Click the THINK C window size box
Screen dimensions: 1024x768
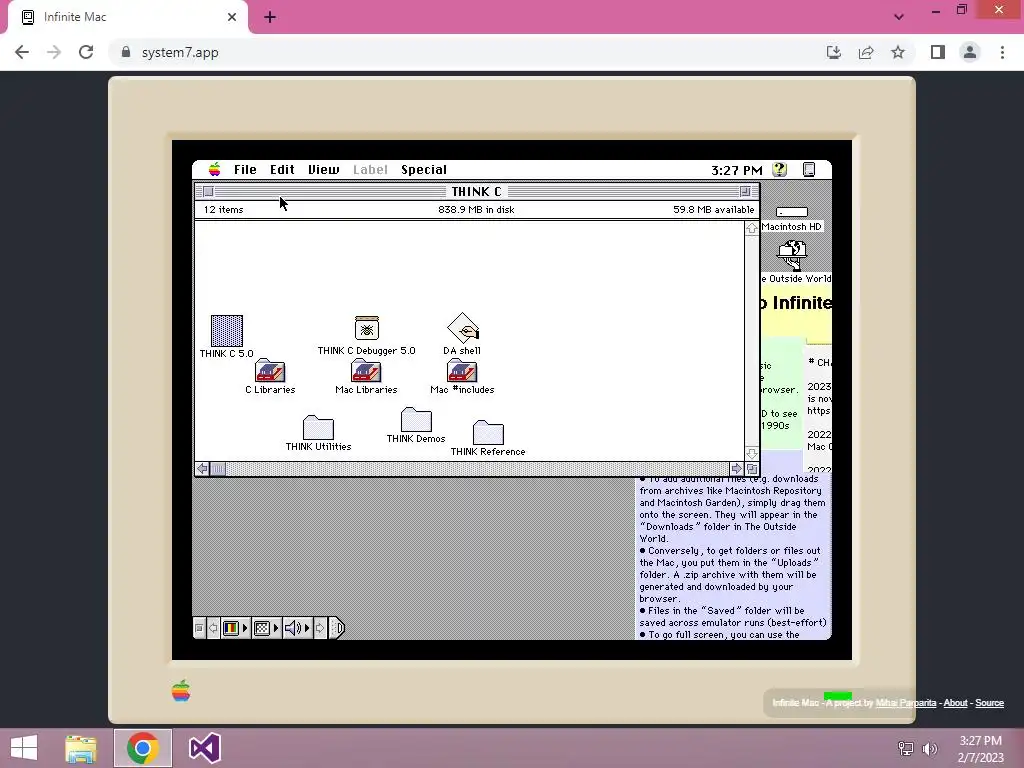click(x=752, y=469)
